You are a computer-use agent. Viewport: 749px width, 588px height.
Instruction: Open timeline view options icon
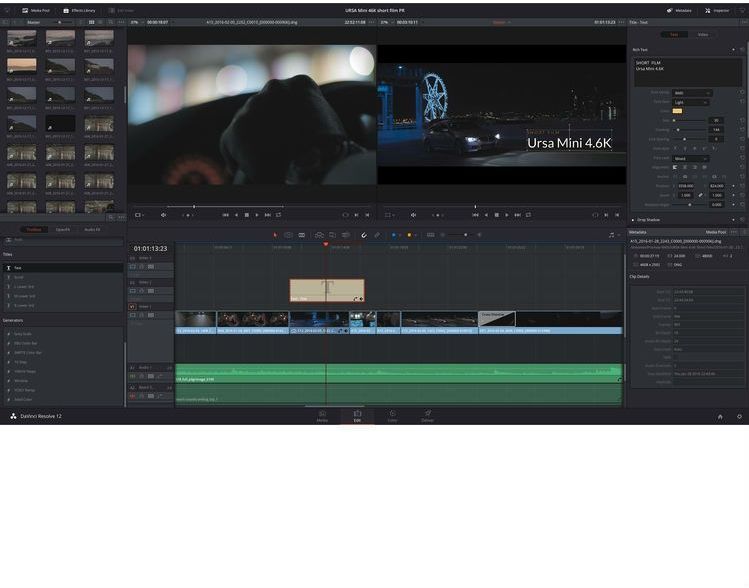point(430,235)
